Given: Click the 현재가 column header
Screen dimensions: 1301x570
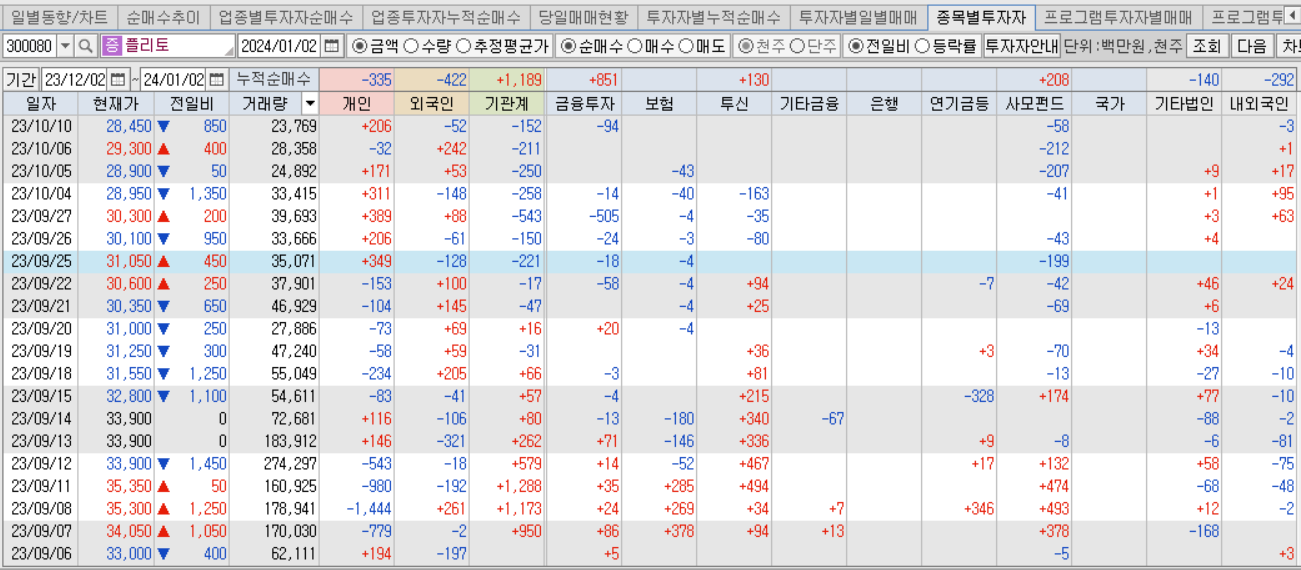Looking at the screenshot, I should coord(118,103).
